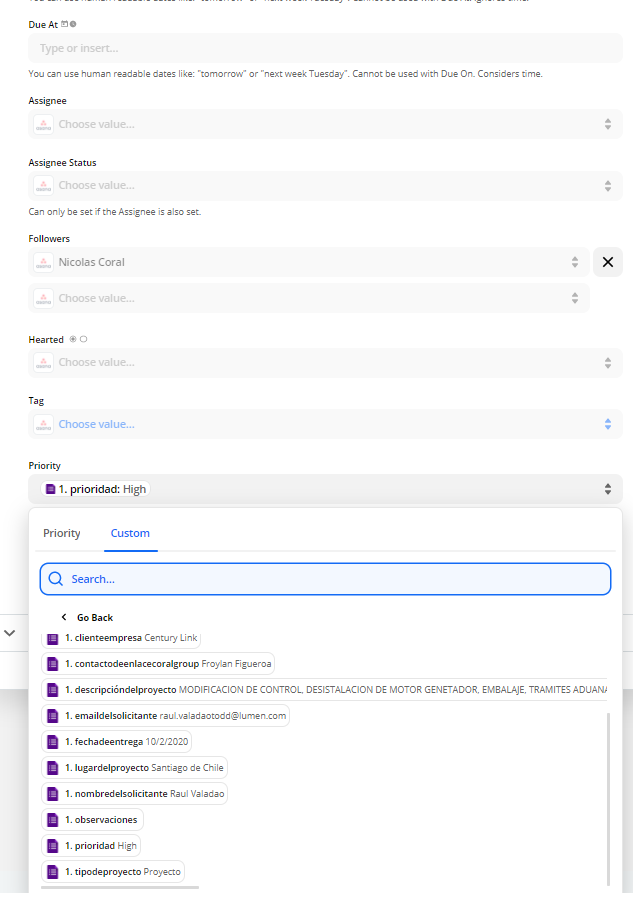This screenshot has height=899, width=633.
Task: Click the form icon beside fechadeentrega
Action: (x=53, y=742)
